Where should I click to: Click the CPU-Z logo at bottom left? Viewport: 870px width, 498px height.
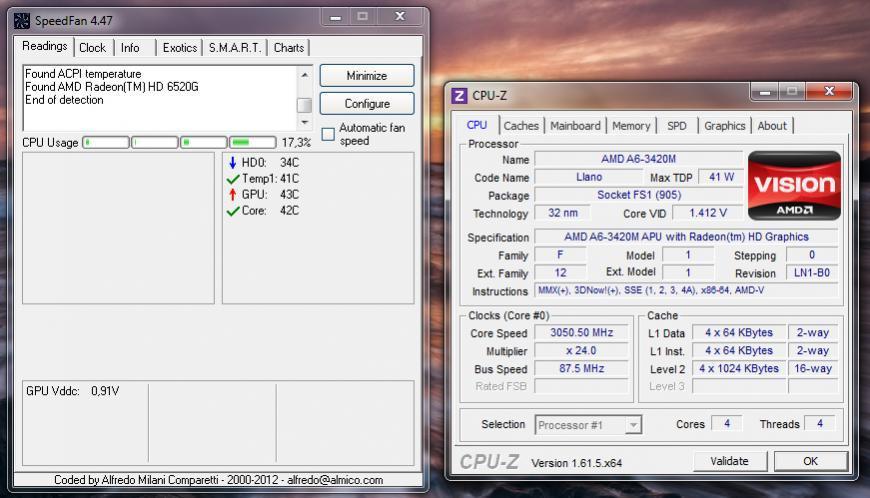(x=491, y=462)
